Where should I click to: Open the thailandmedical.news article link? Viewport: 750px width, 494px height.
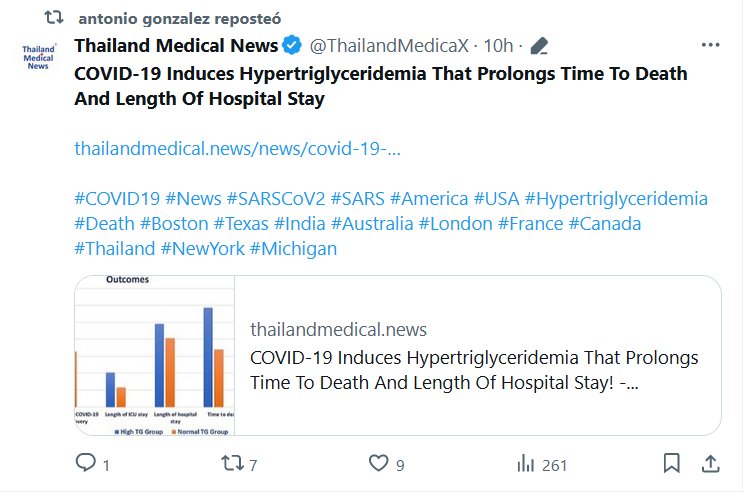tap(237, 149)
